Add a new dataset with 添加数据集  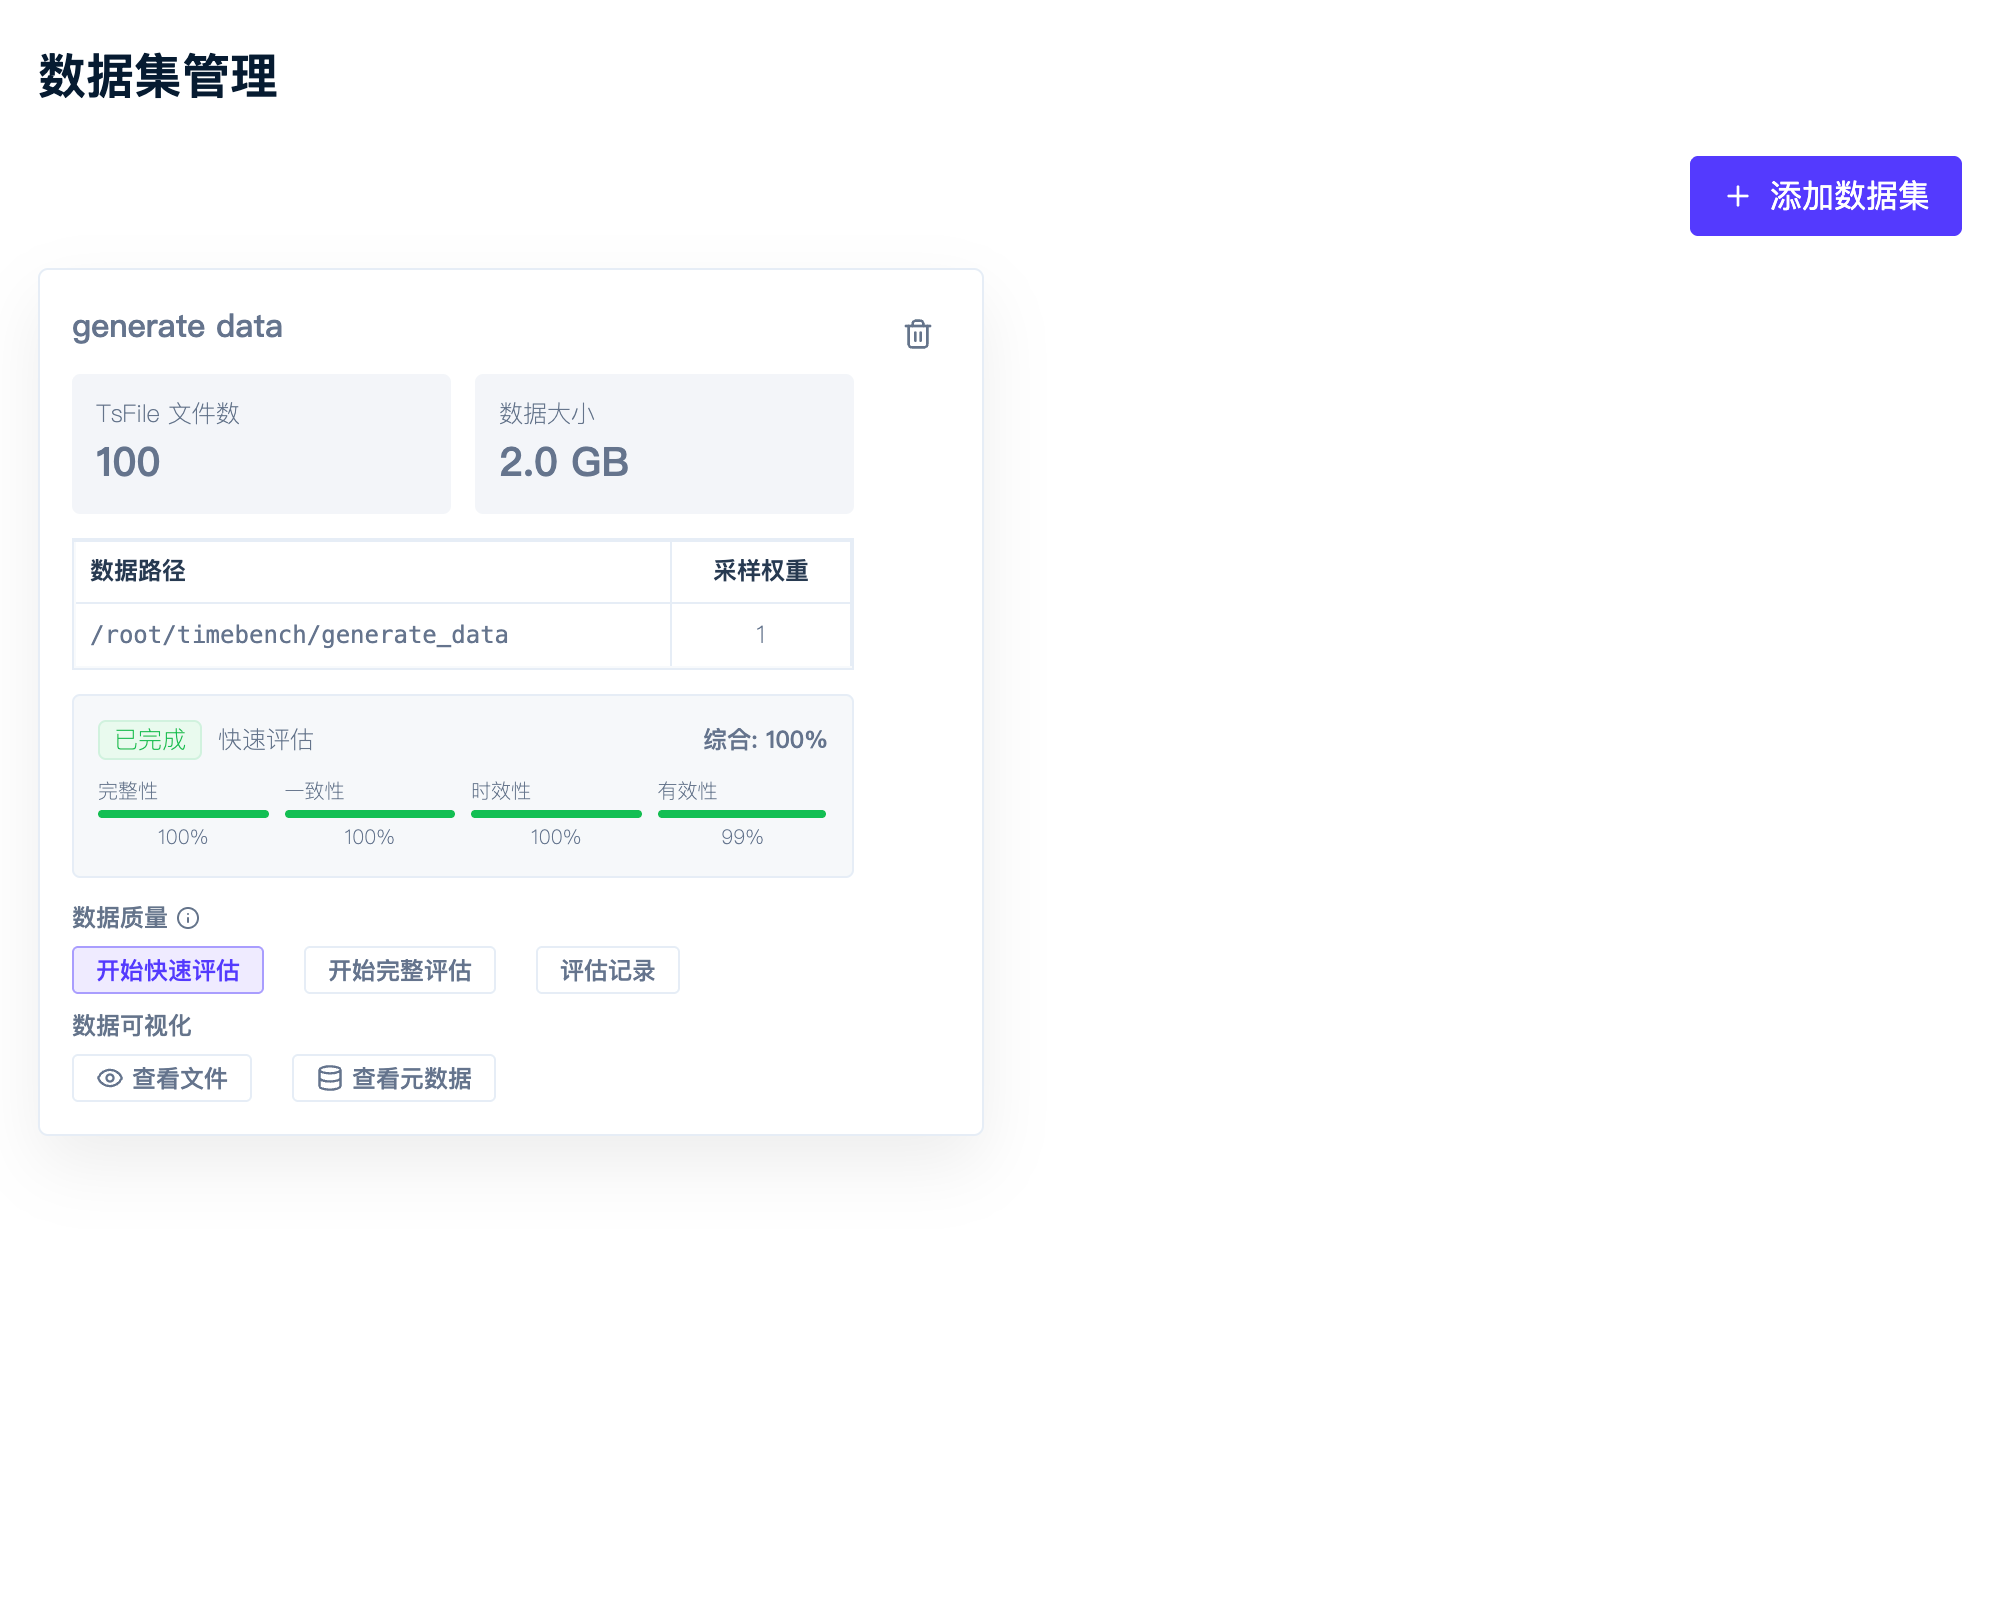coord(1825,196)
